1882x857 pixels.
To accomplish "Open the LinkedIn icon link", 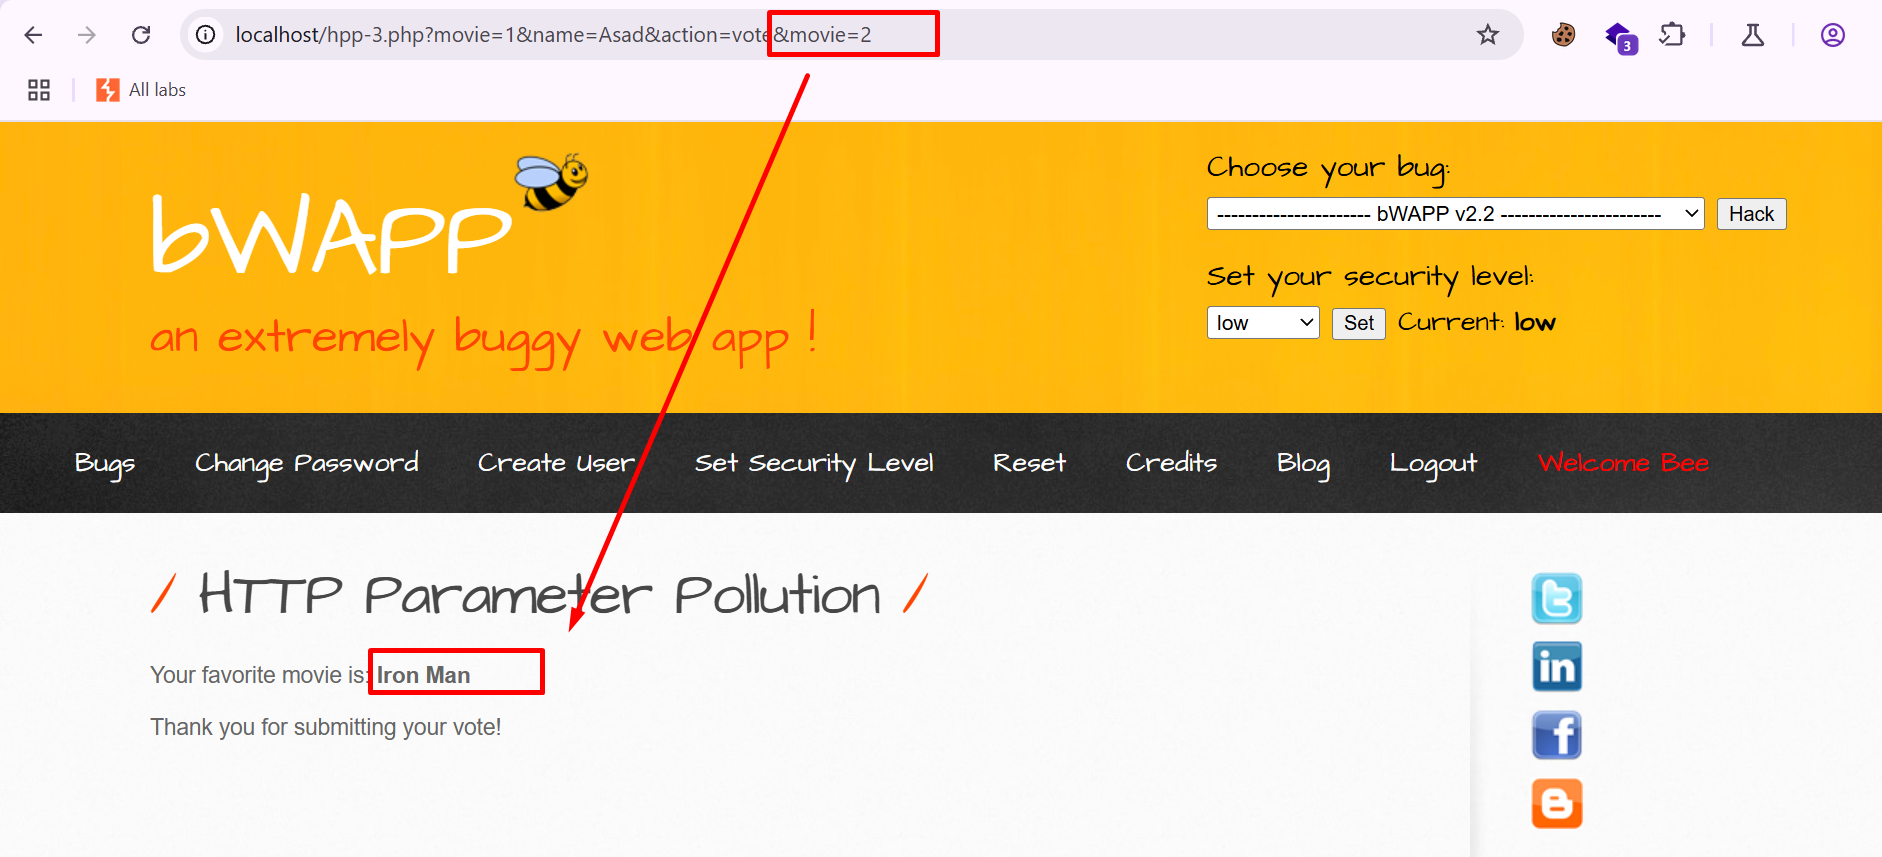I will tap(1556, 667).
